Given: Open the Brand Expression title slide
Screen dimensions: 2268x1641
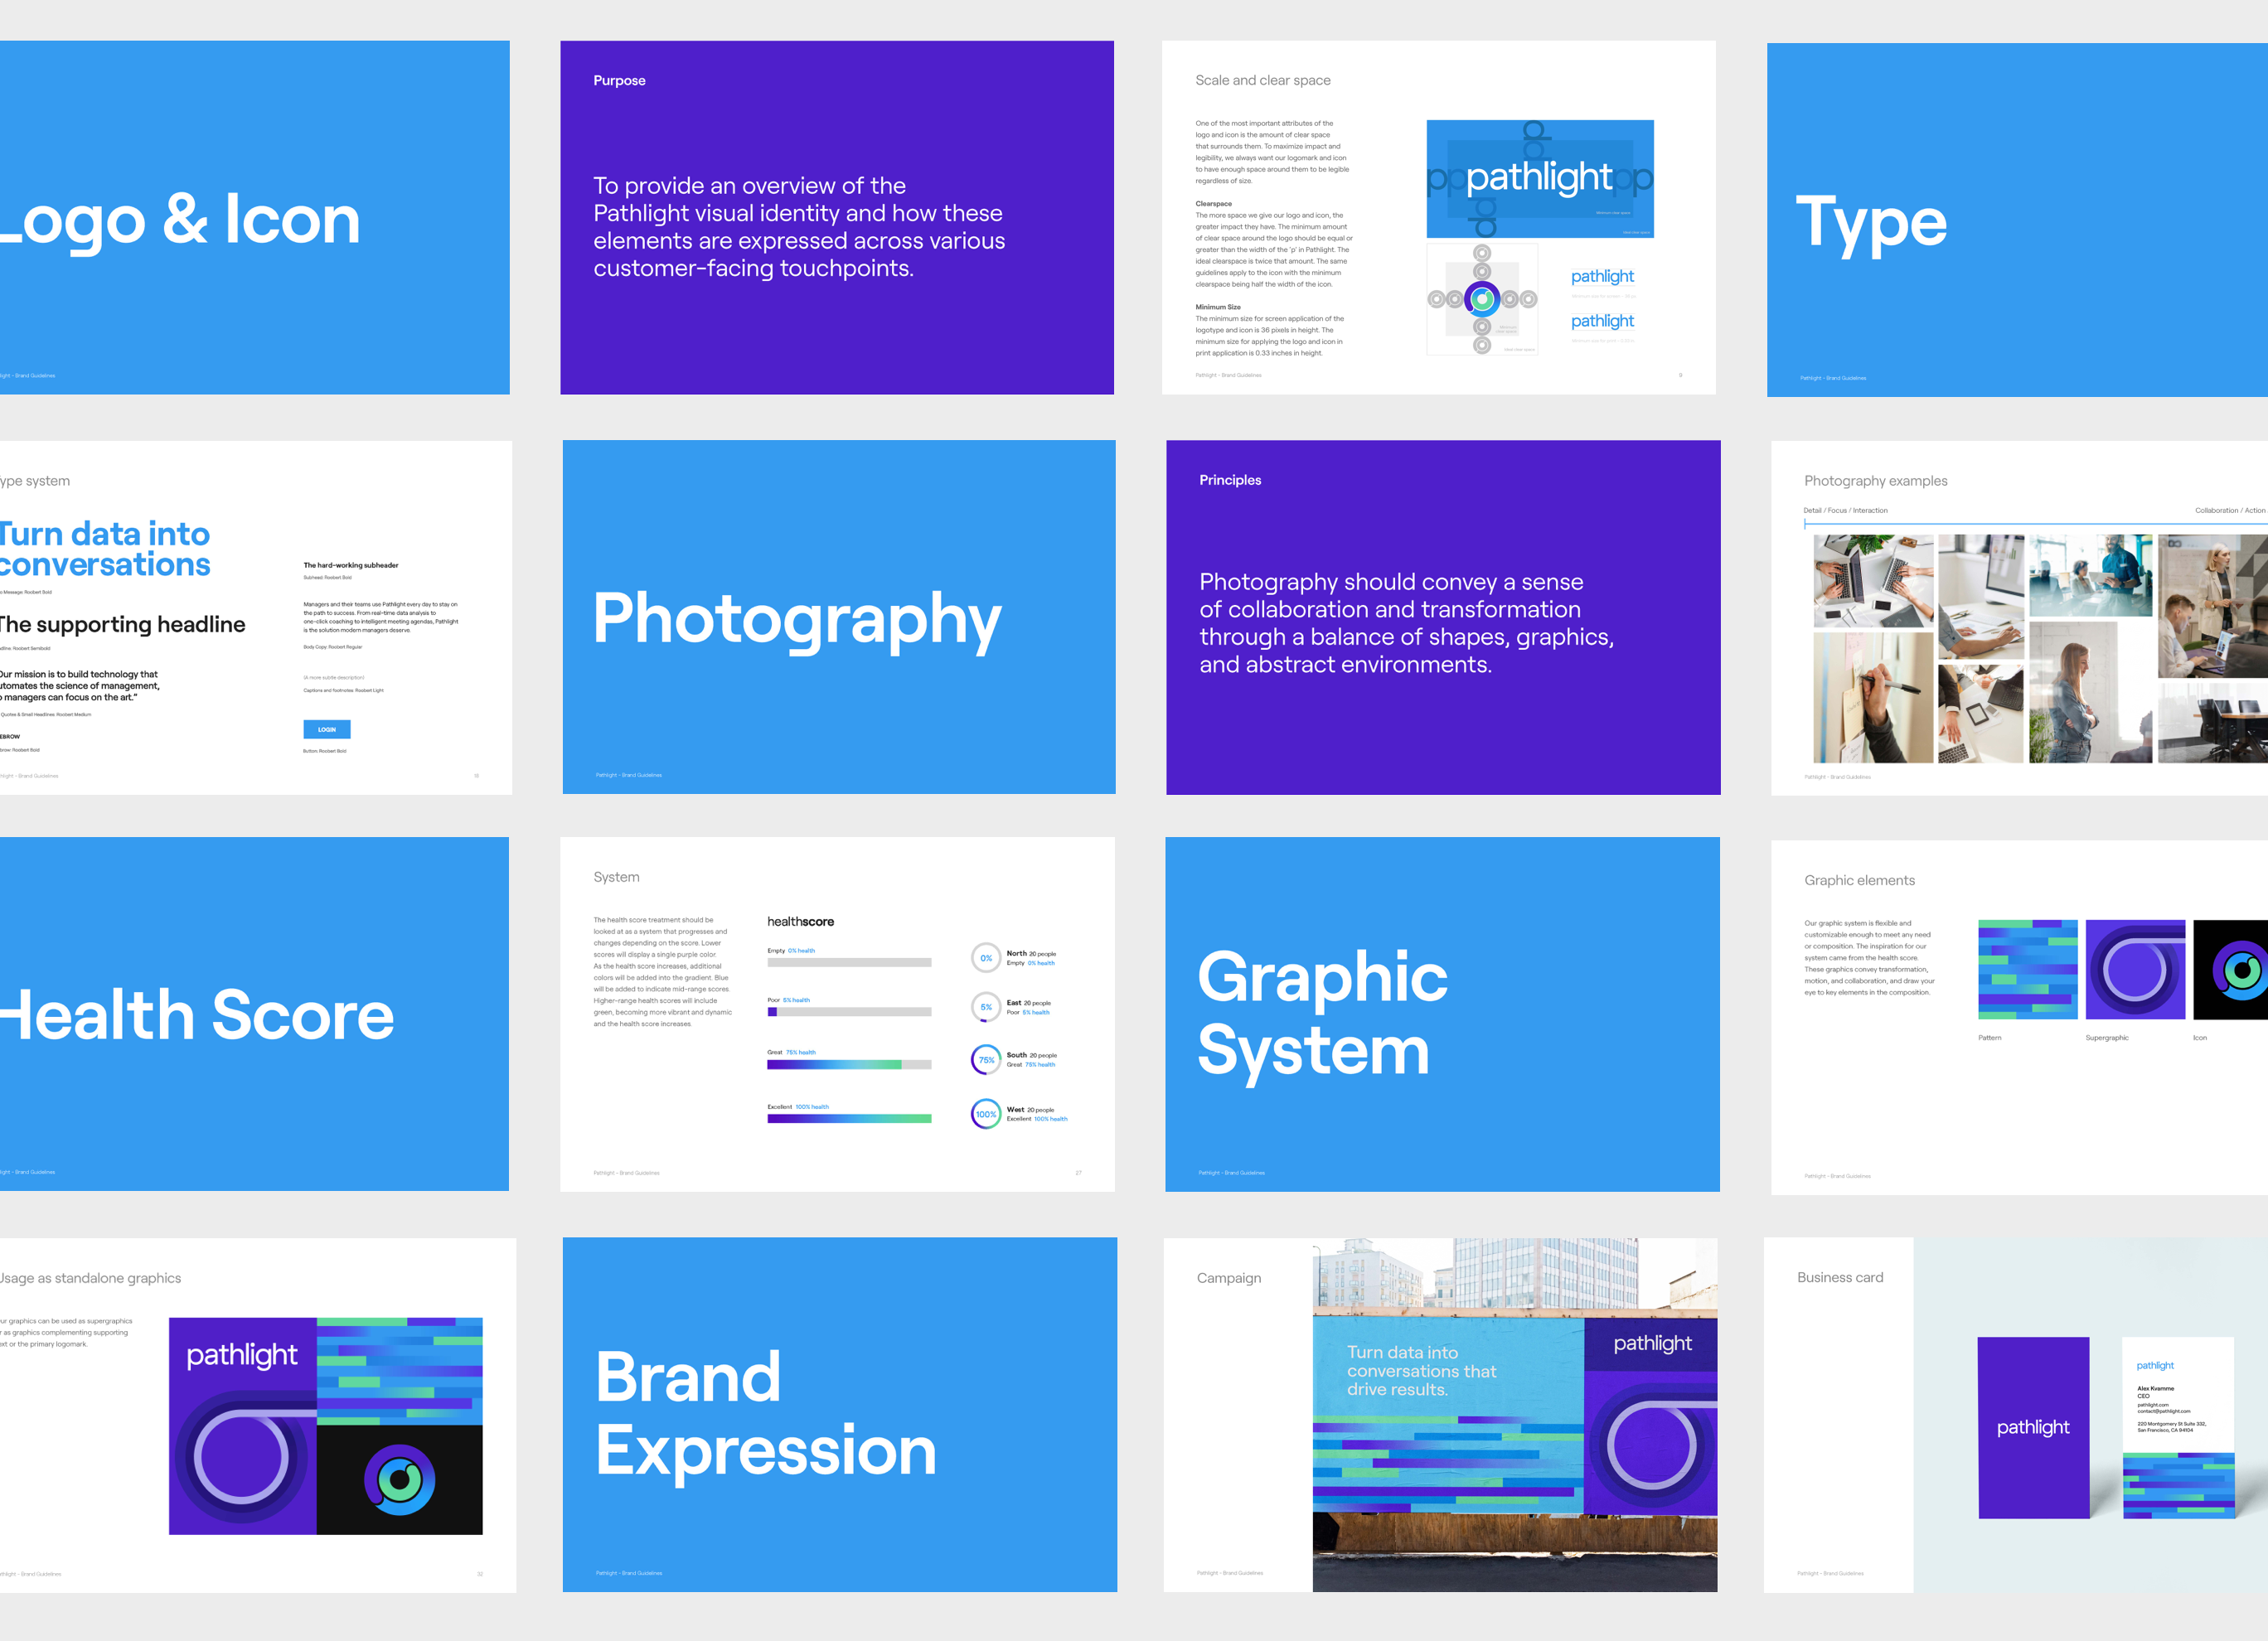Looking at the screenshot, I should click(x=839, y=1414).
